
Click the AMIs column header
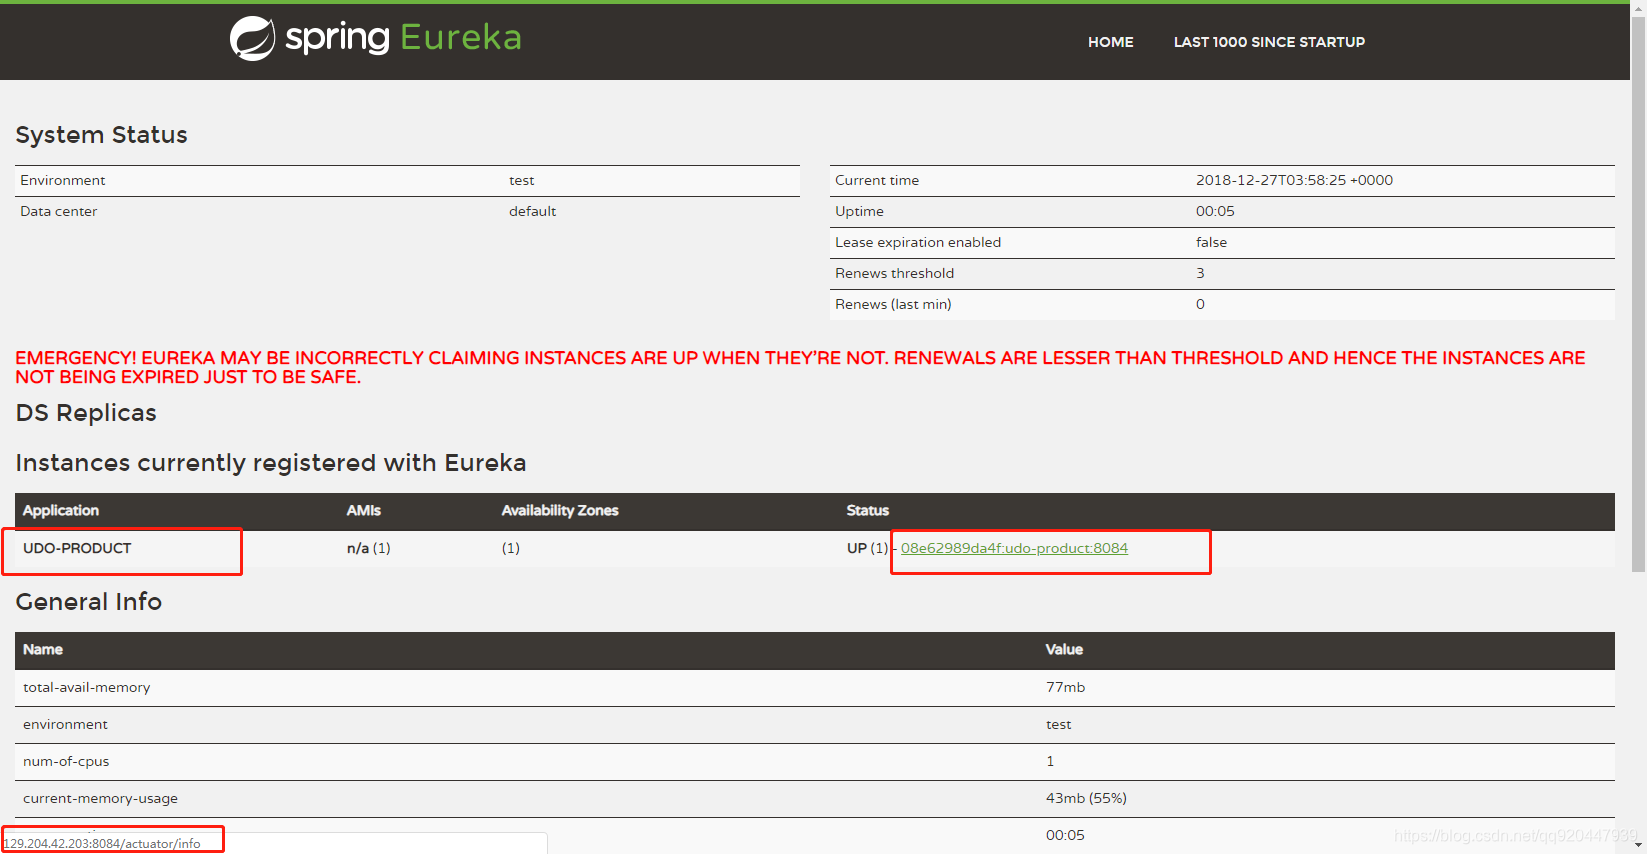(363, 510)
